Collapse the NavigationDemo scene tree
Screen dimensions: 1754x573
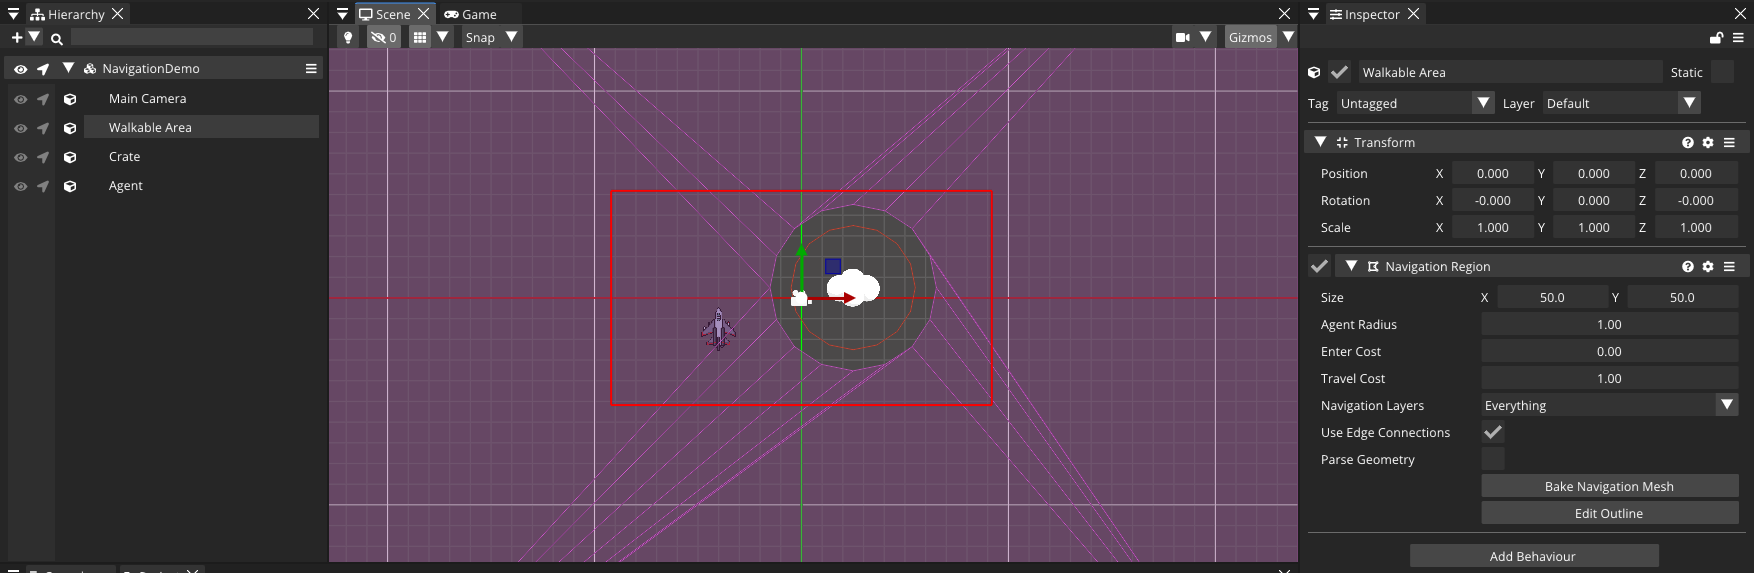68,68
